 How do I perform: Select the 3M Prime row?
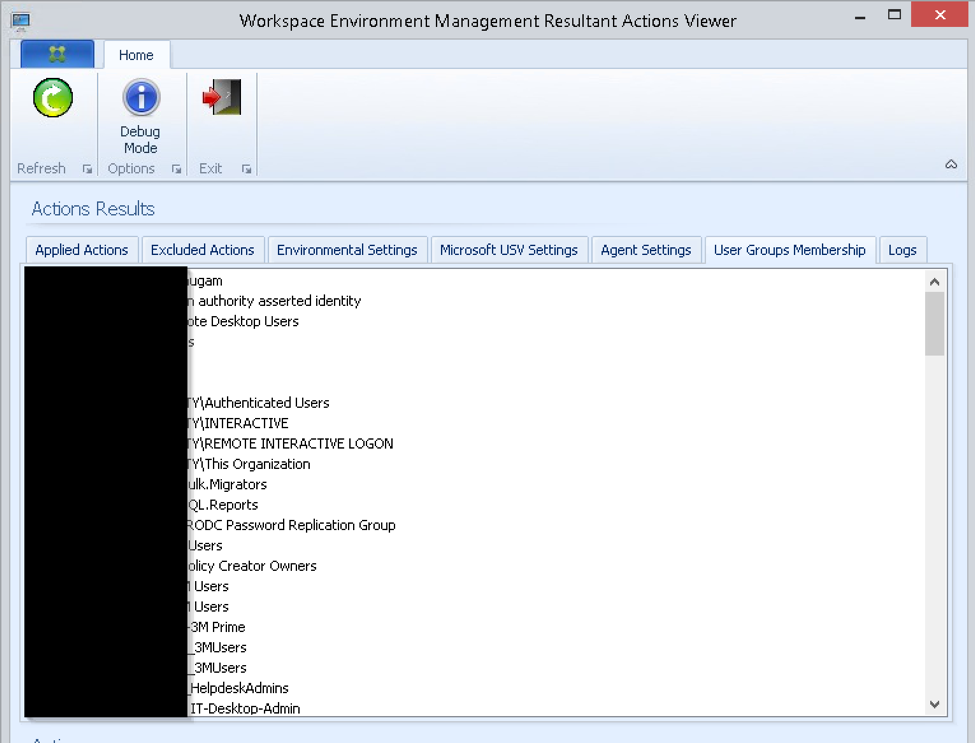(476, 627)
